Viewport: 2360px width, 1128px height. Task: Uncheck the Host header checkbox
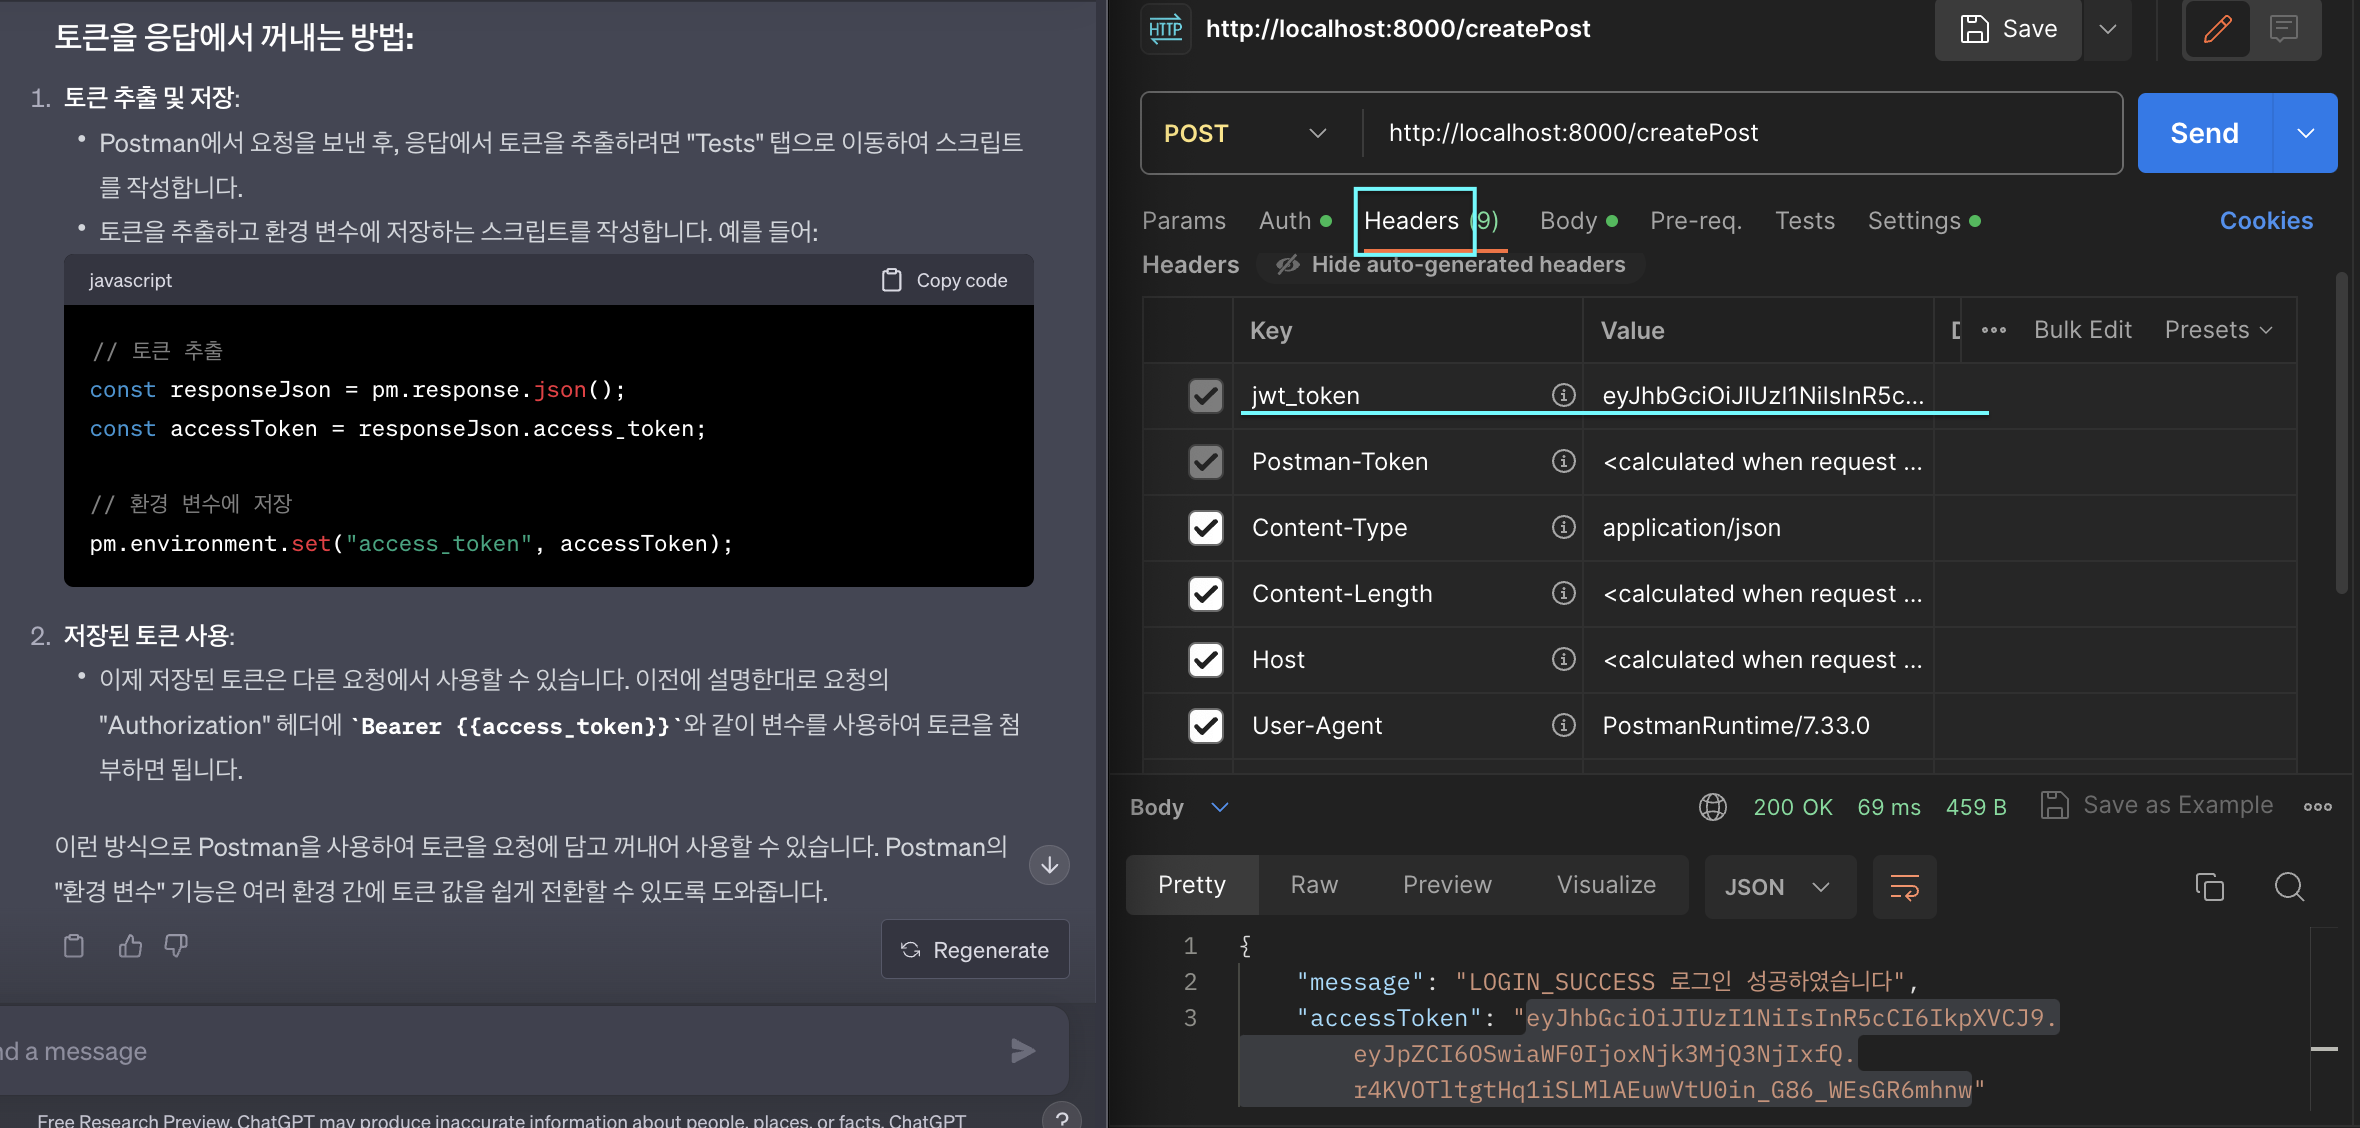coord(1206,659)
